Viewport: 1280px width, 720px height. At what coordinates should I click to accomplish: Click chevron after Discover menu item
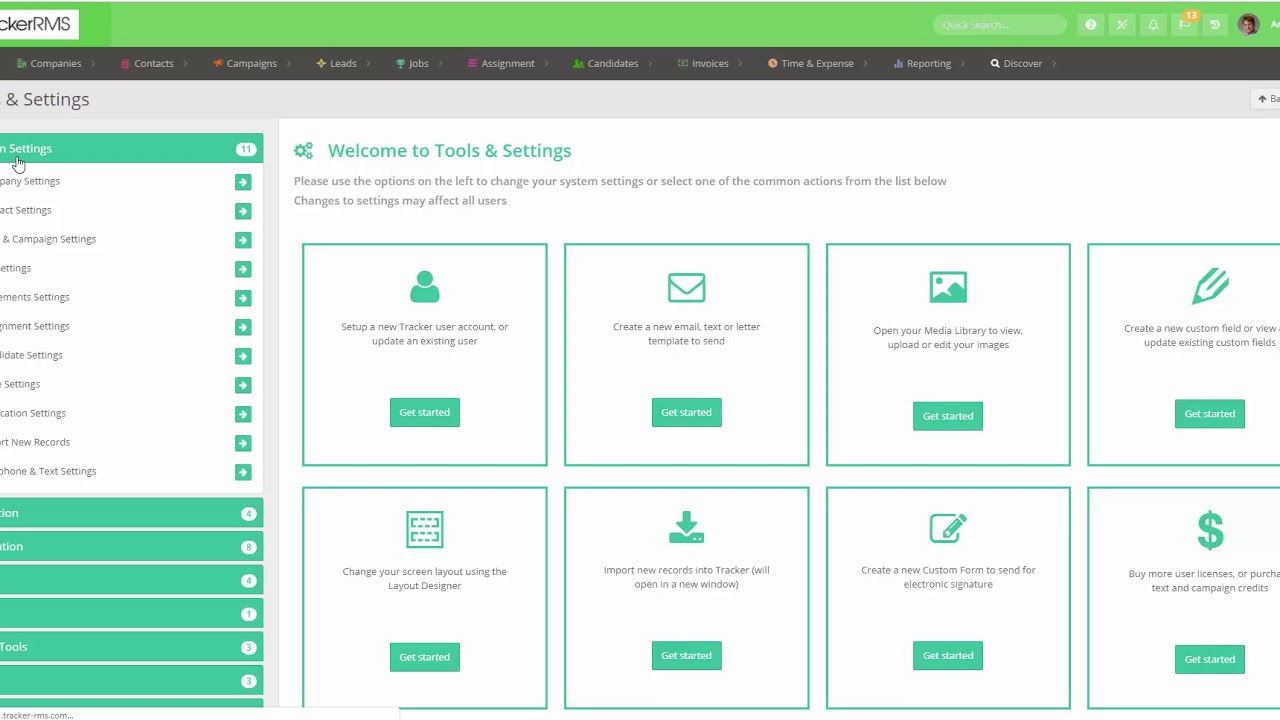point(1054,63)
